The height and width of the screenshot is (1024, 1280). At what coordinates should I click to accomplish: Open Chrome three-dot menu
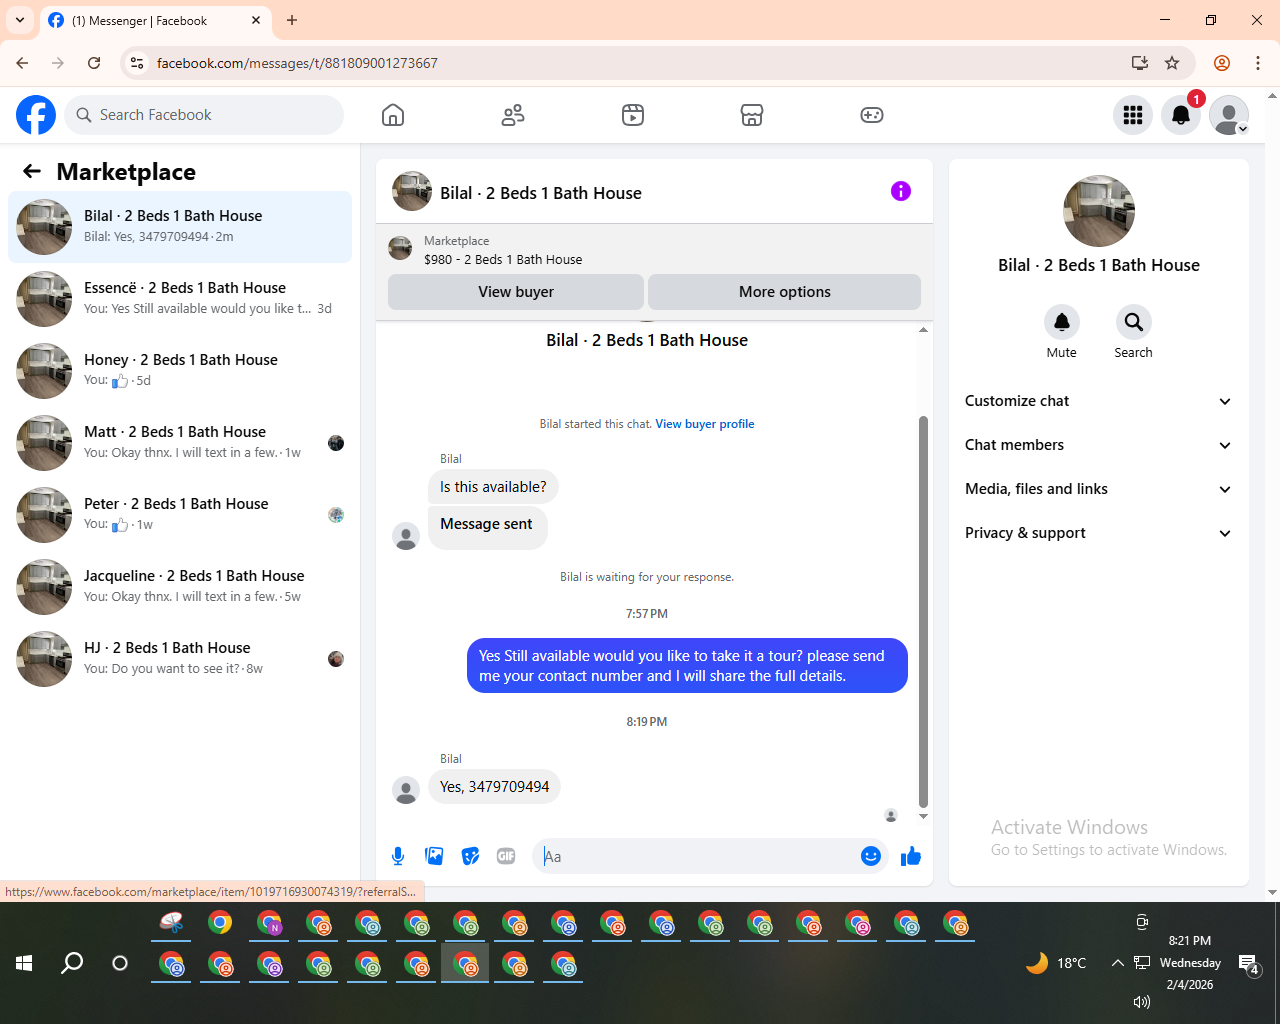coord(1258,63)
